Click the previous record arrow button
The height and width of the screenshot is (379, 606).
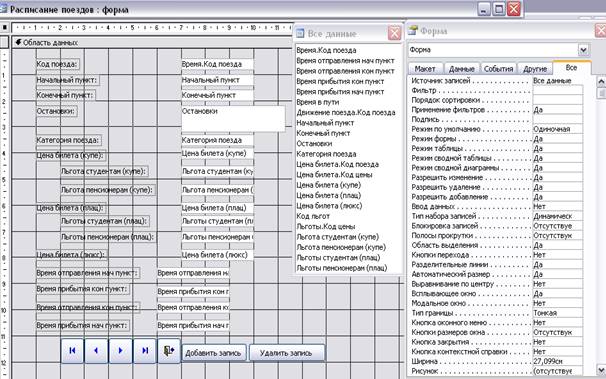(96, 351)
